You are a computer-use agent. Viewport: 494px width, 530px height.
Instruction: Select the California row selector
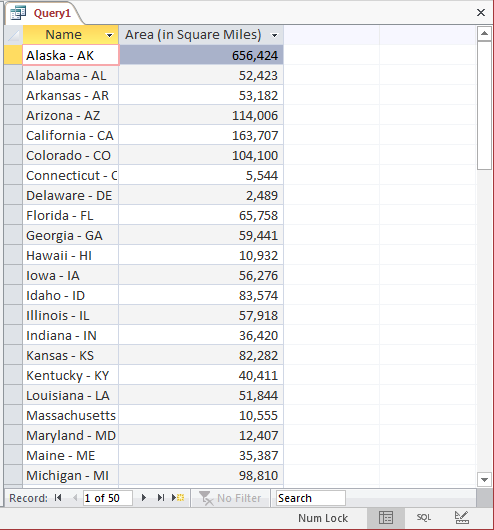tap(14, 135)
